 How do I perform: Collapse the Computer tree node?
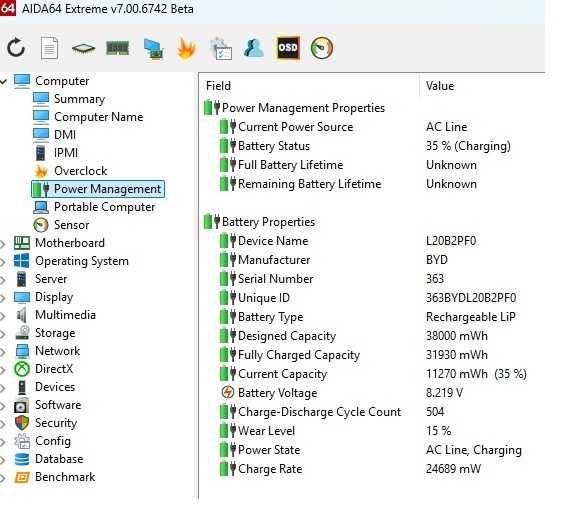(3, 81)
